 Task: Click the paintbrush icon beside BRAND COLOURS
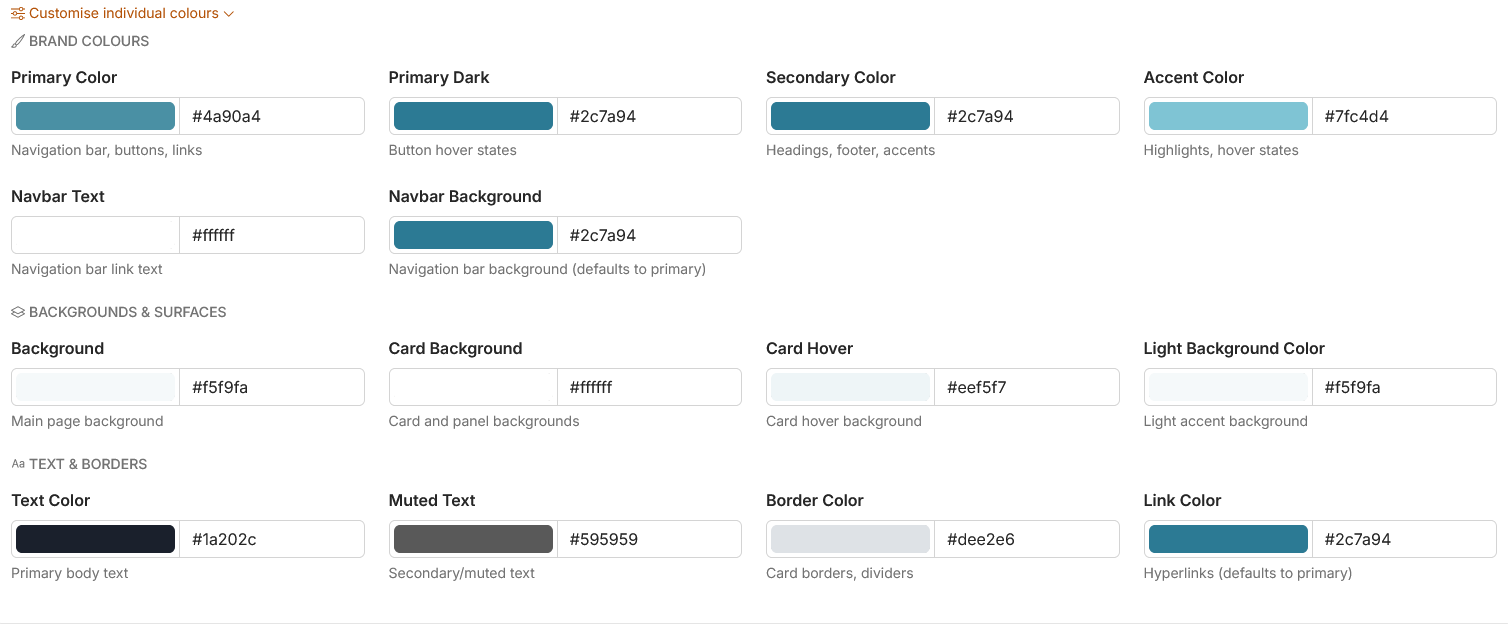pyautogui.click(x=16, y=41)
